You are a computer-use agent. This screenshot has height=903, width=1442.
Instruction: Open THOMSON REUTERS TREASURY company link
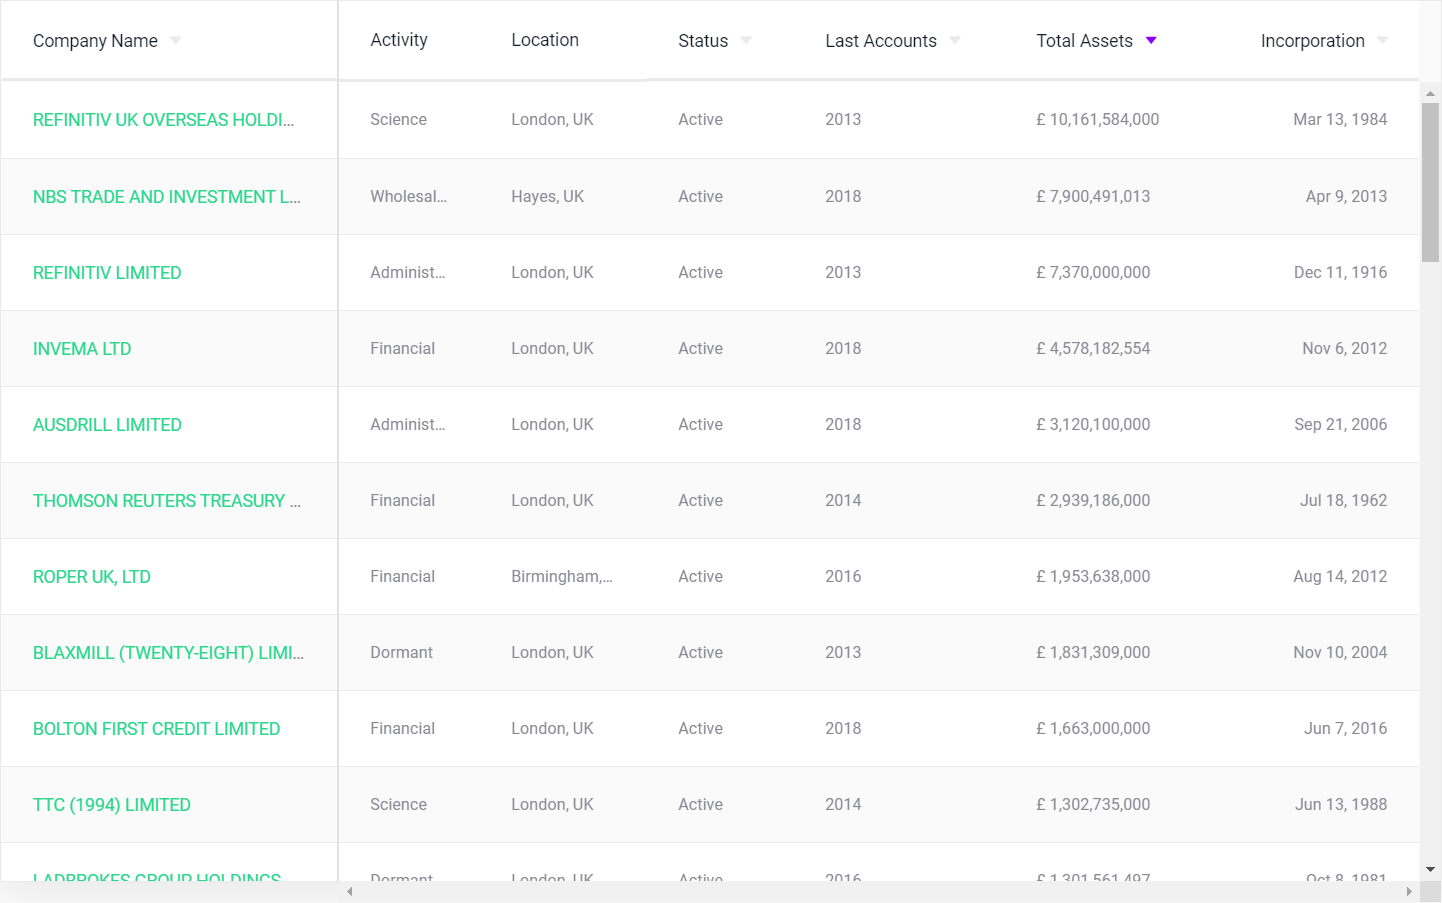(167, 501)
